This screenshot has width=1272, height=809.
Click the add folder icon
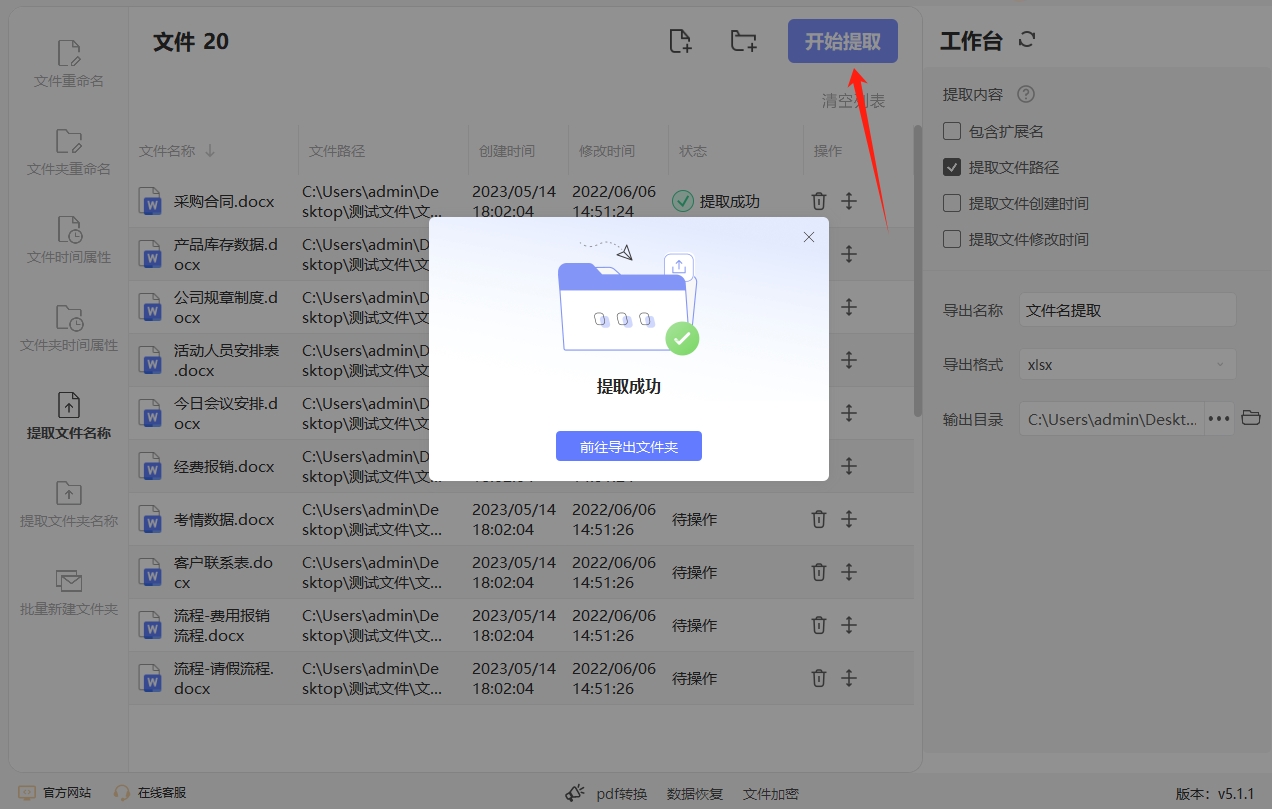pos(743,41)
